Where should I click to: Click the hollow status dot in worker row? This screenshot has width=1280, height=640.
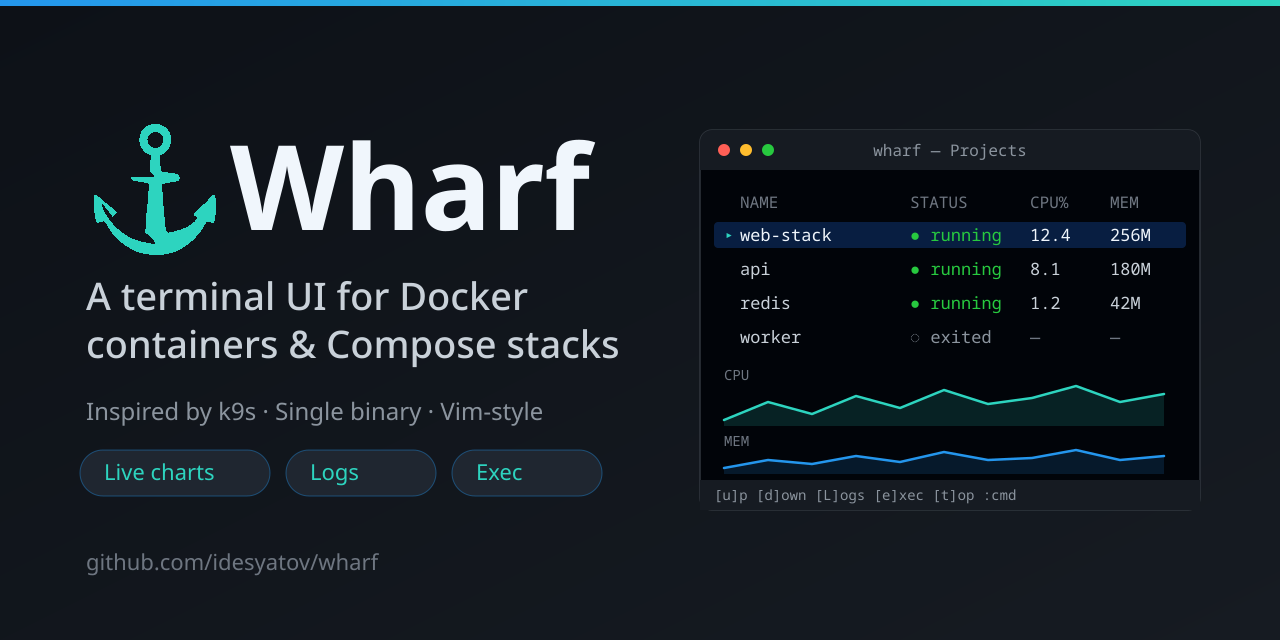click(915, 338)
